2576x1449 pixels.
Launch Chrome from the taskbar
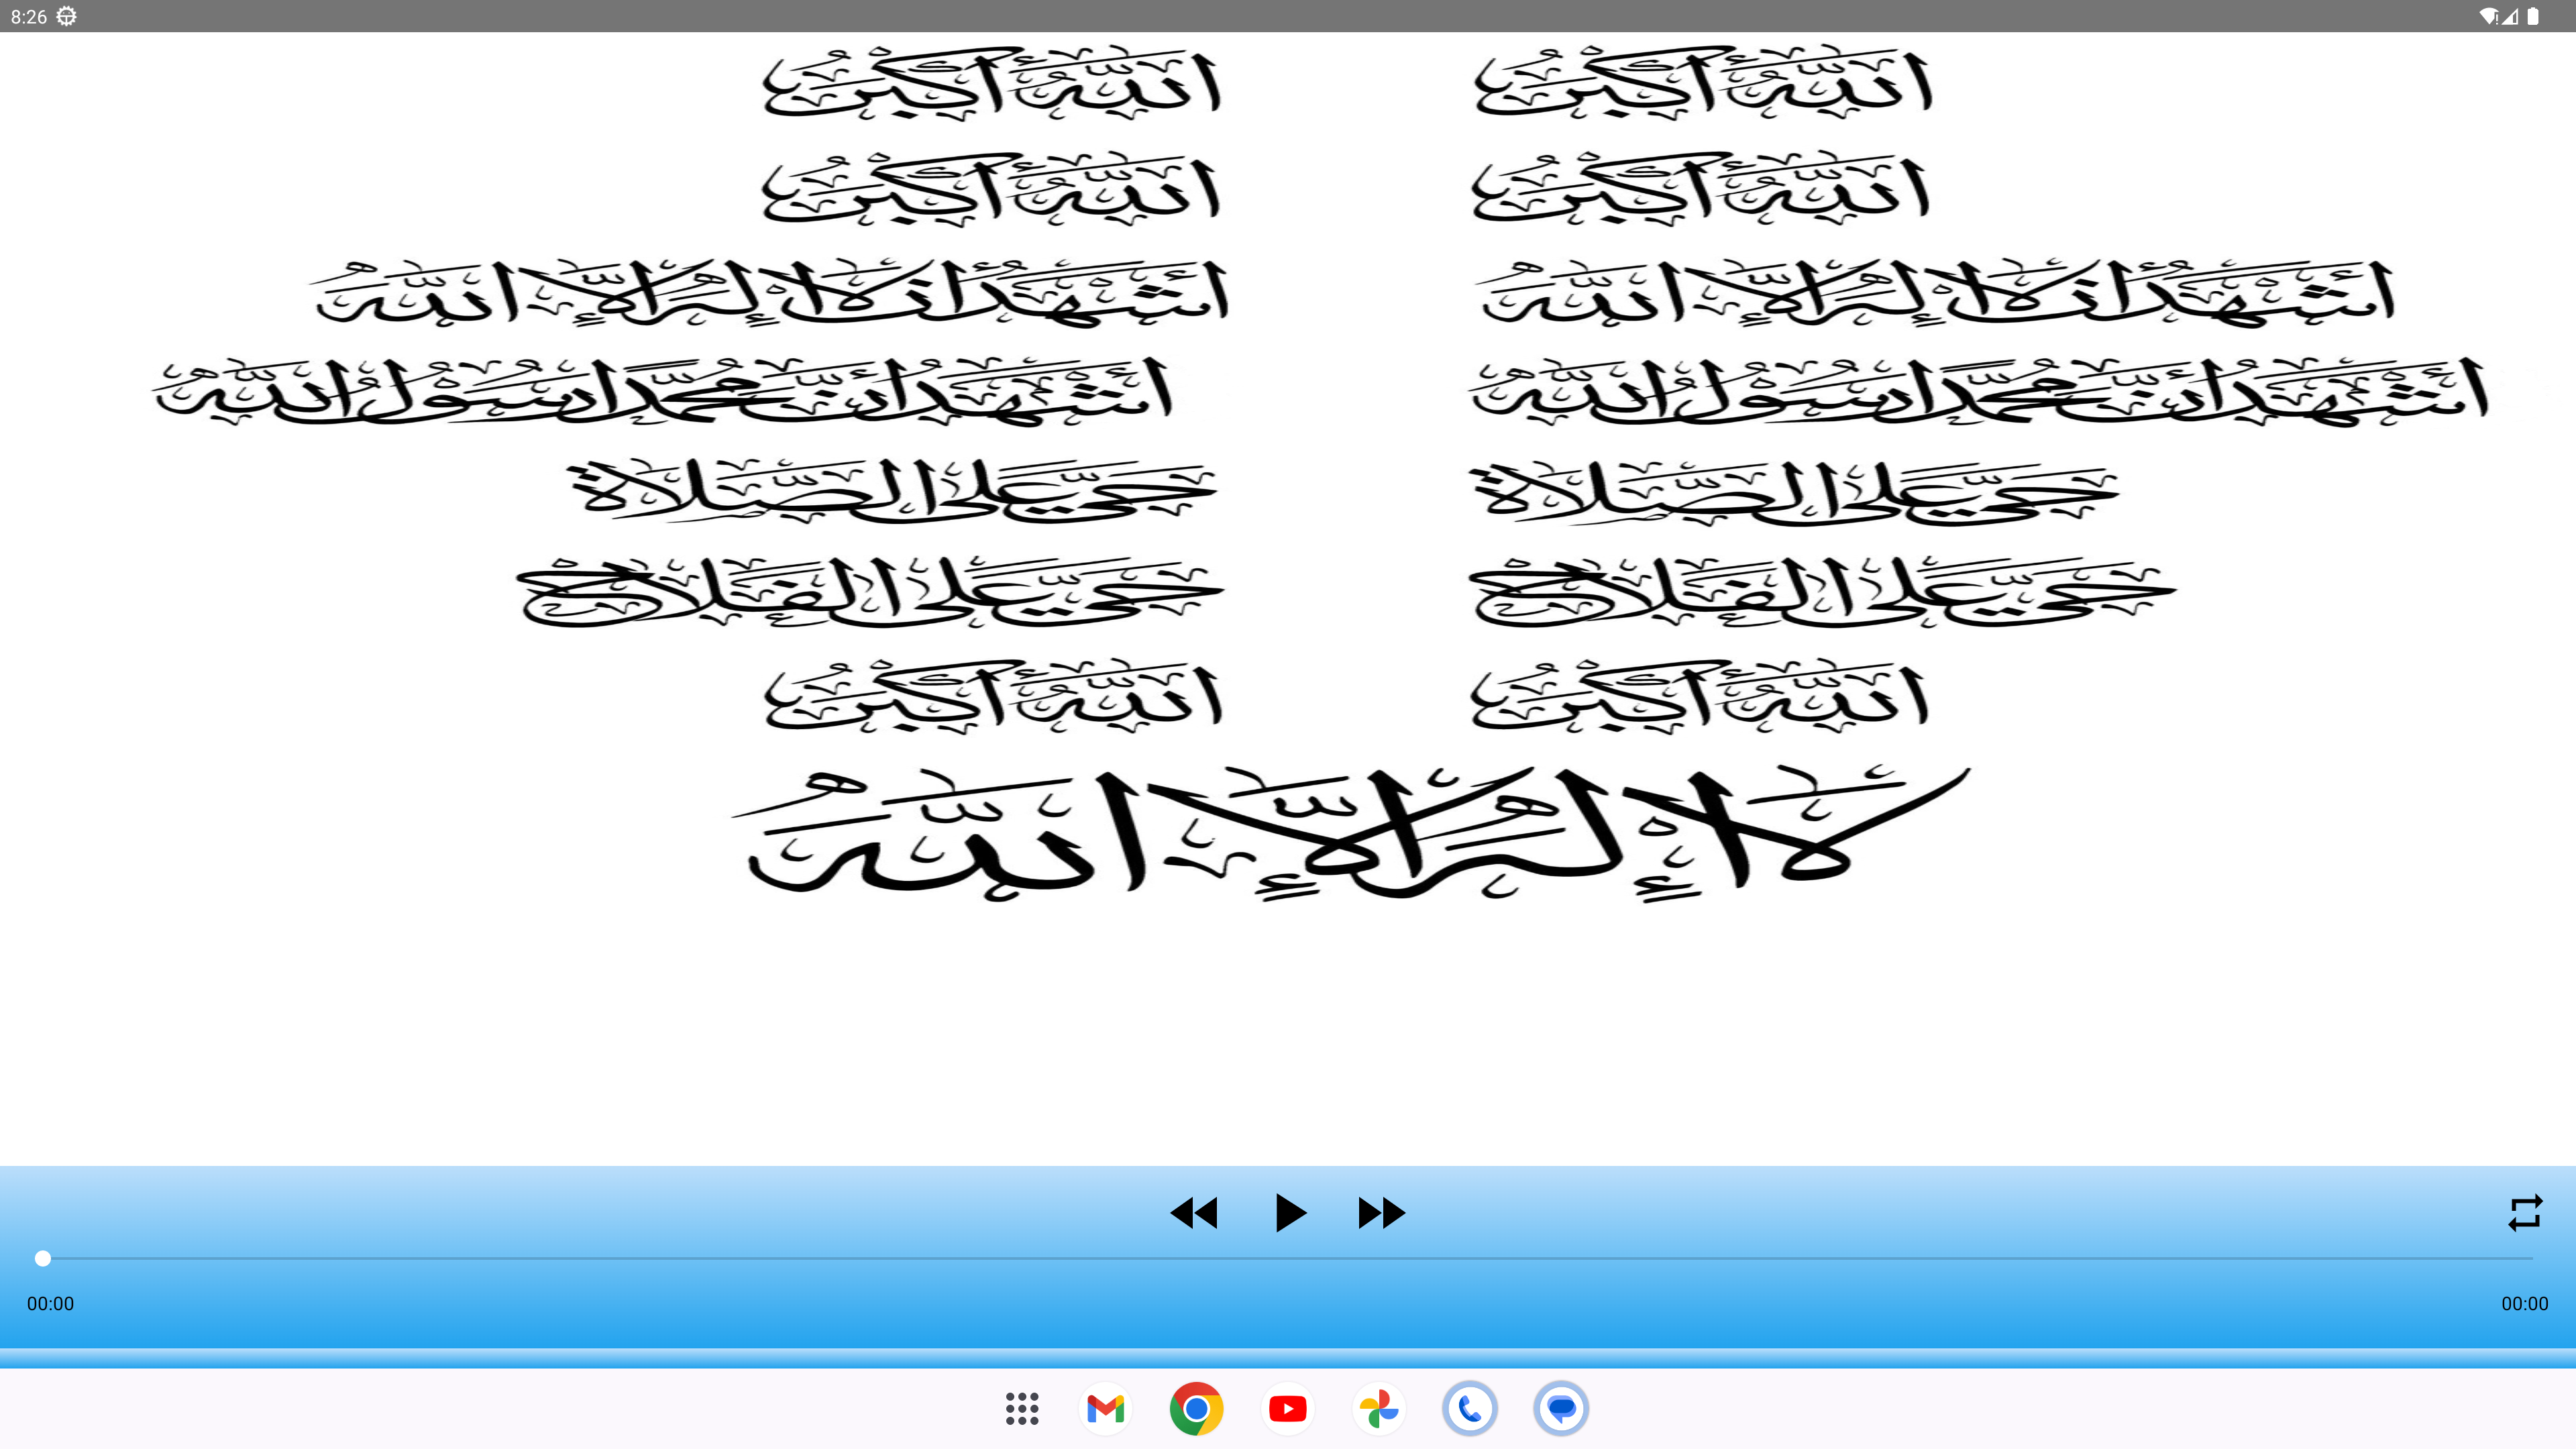[x=1196, y=1408]
